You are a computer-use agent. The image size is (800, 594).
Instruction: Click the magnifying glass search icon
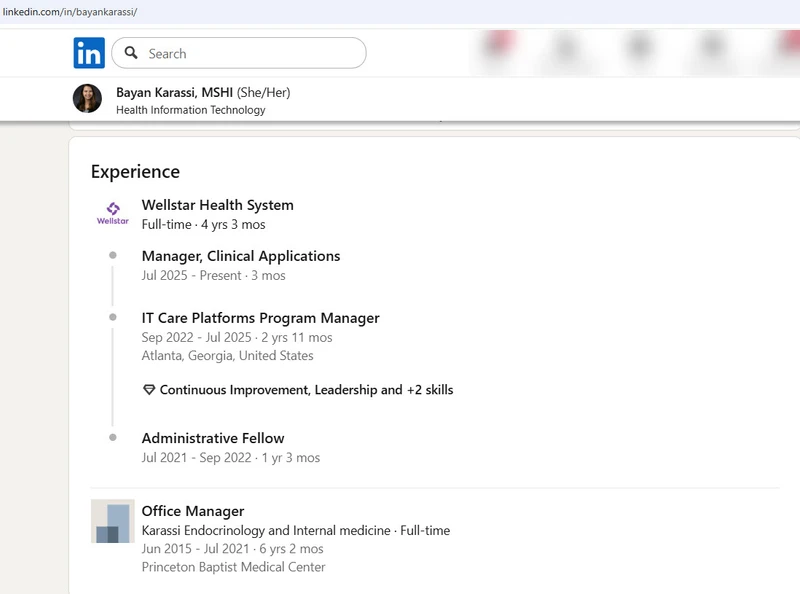pyautogui.click(x=131, y=53)
